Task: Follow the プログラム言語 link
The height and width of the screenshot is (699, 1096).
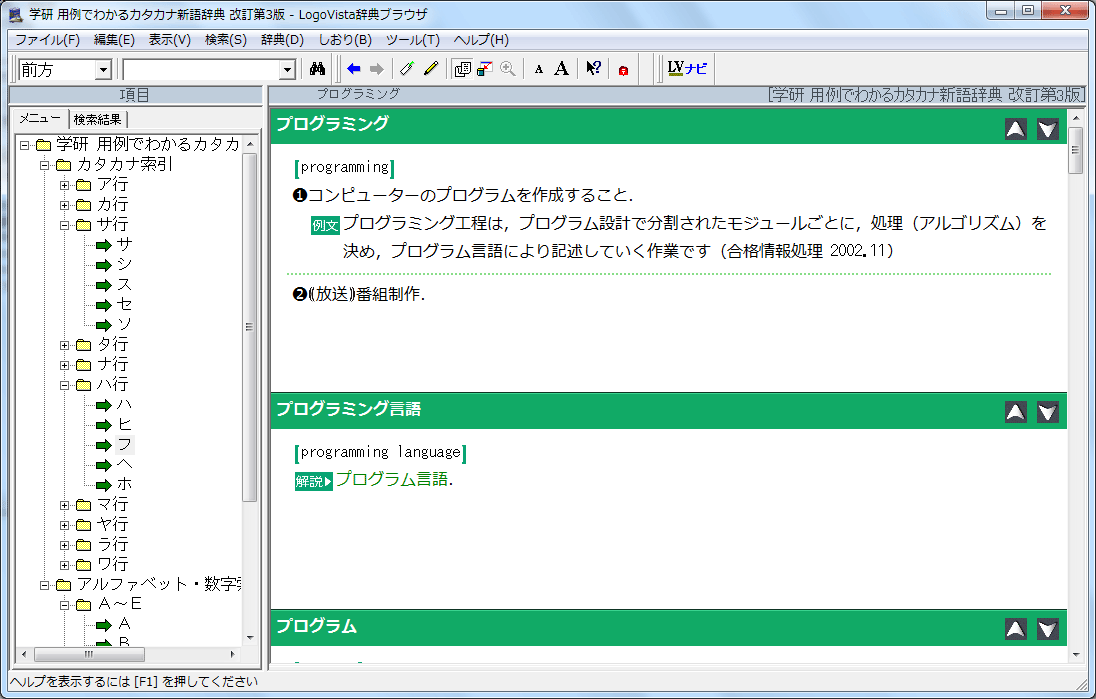Action: coord(391,479)
